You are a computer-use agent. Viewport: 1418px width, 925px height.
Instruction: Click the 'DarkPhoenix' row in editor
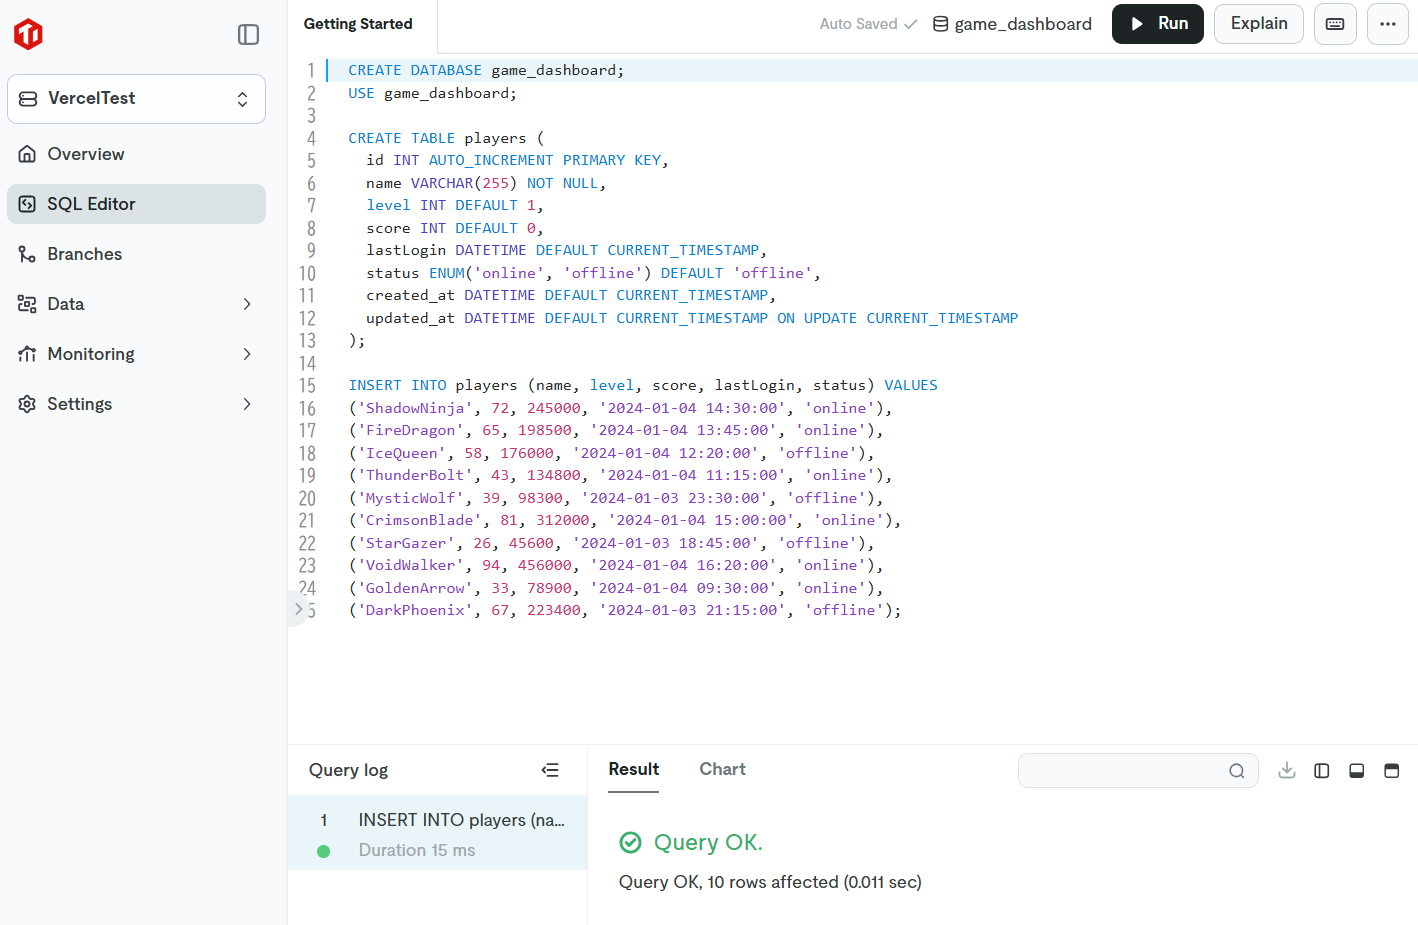(624, 610)
